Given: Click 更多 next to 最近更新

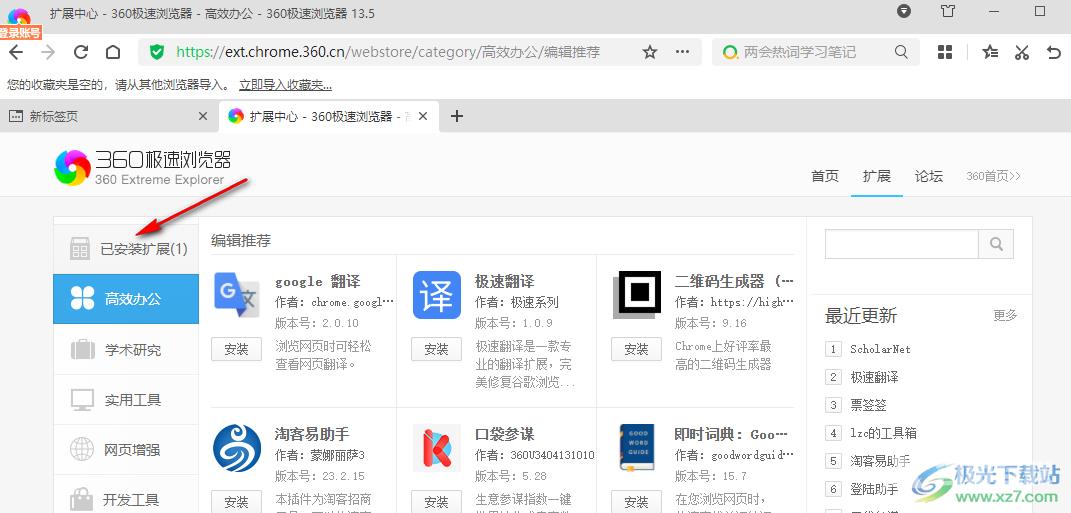Looking at the screenshot, I should (1005, 316).
